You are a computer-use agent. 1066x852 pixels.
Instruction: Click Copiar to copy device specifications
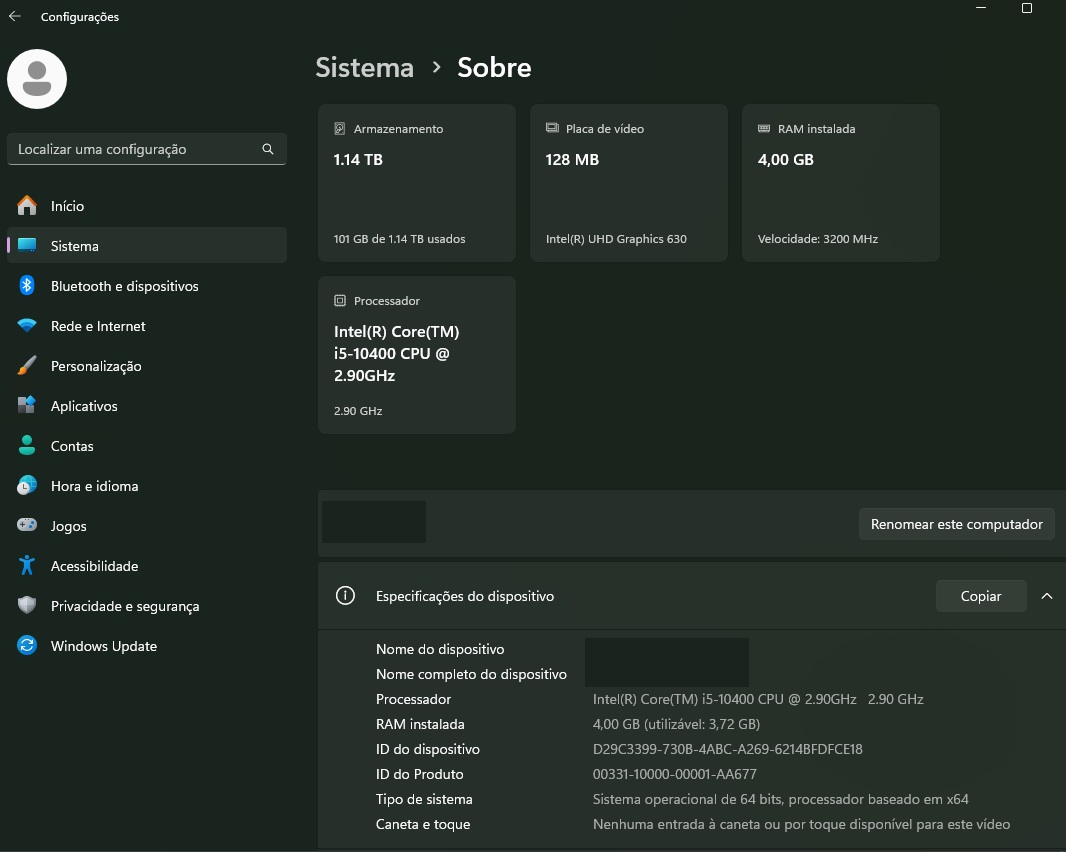(981, 596)
